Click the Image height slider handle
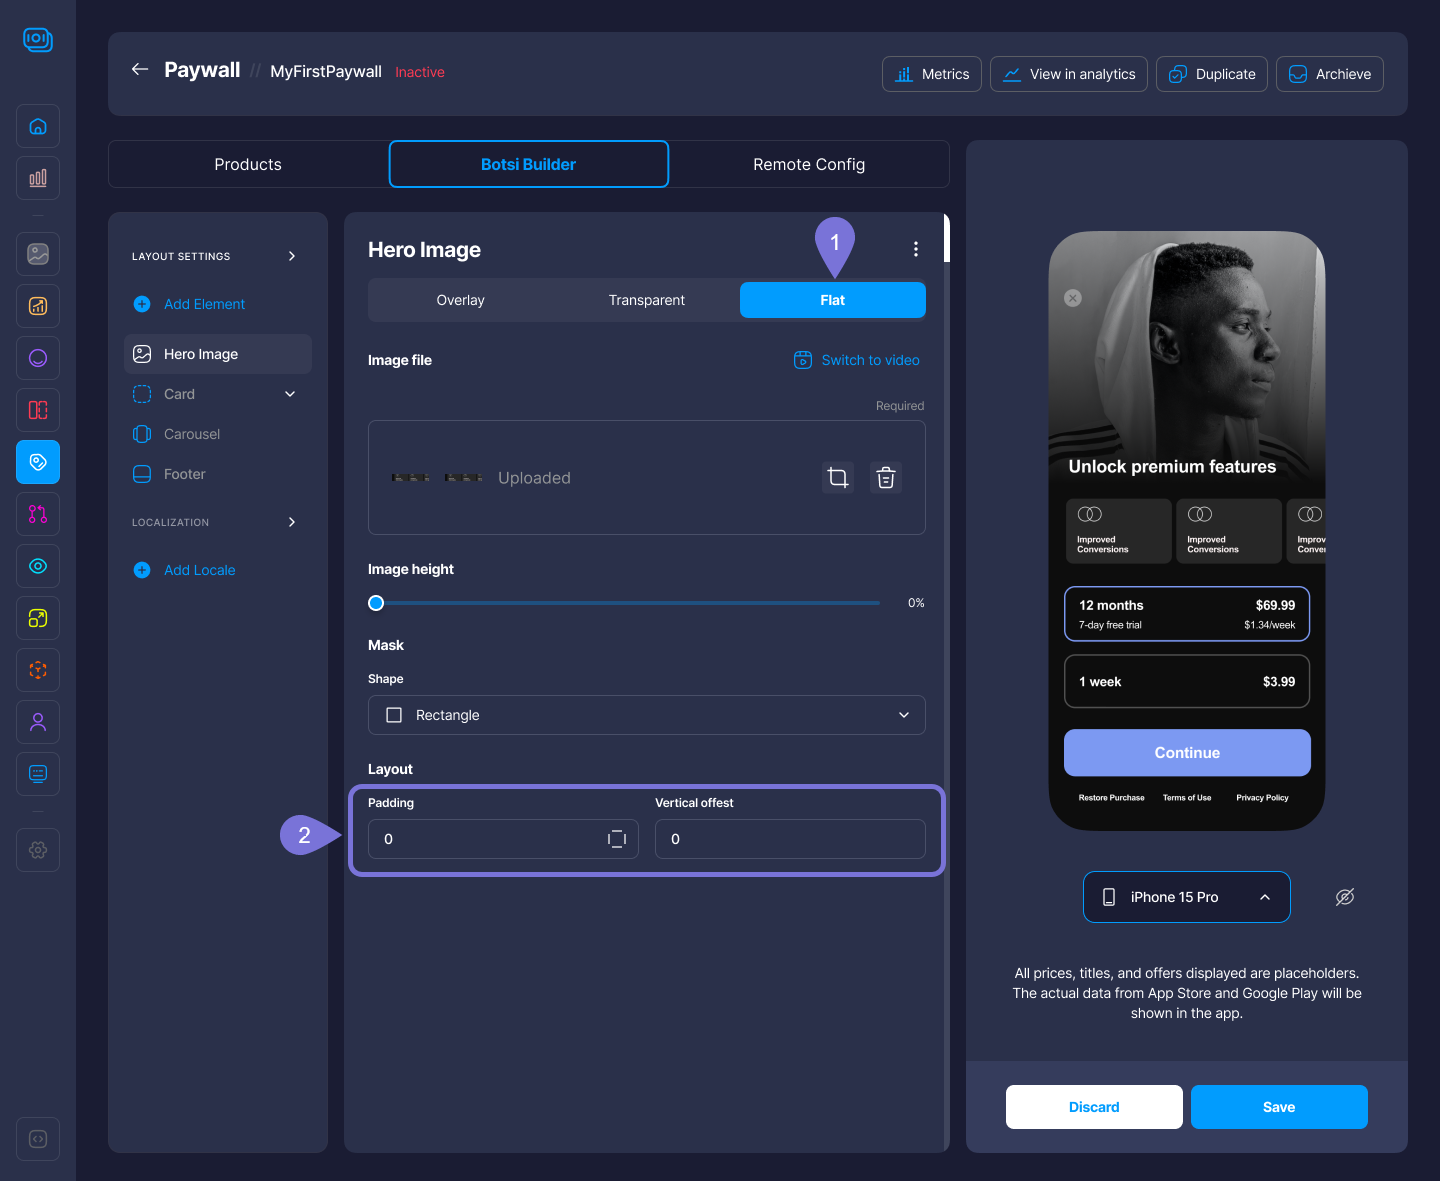The height and width of the screenshot is (1181, 1440). coord(376,603)
